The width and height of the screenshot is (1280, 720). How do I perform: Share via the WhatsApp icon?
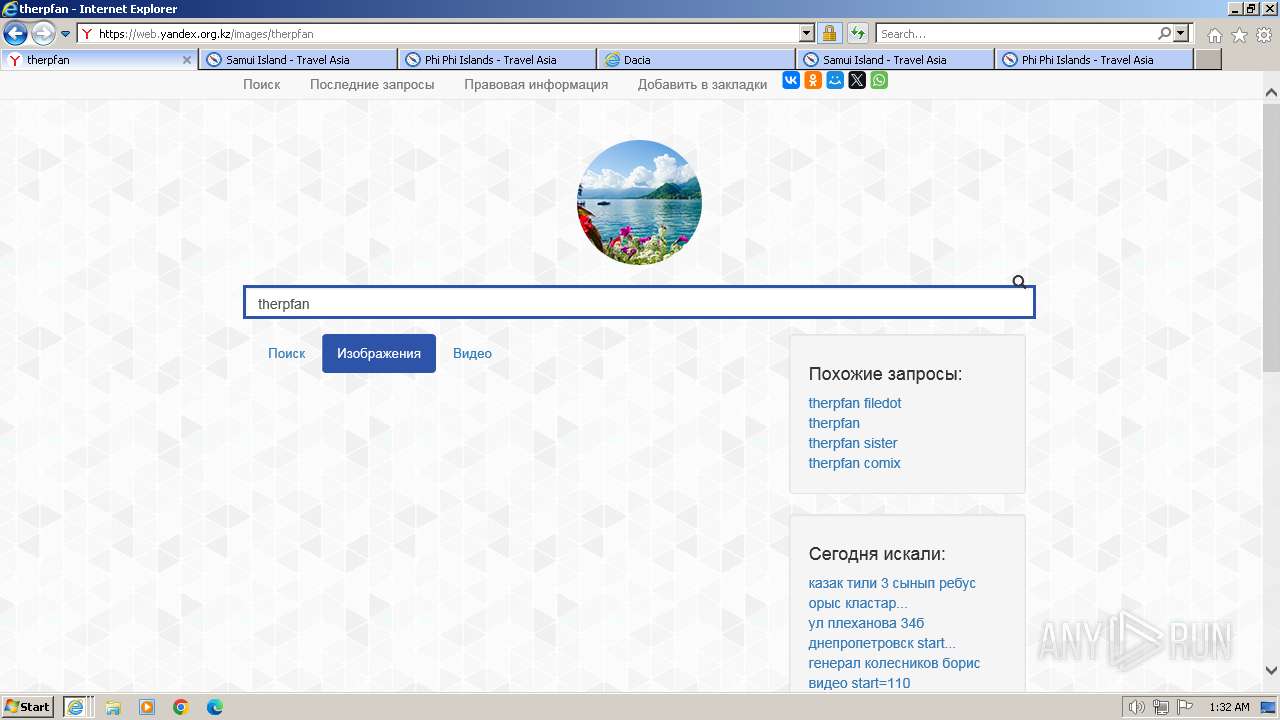point(879,80)
